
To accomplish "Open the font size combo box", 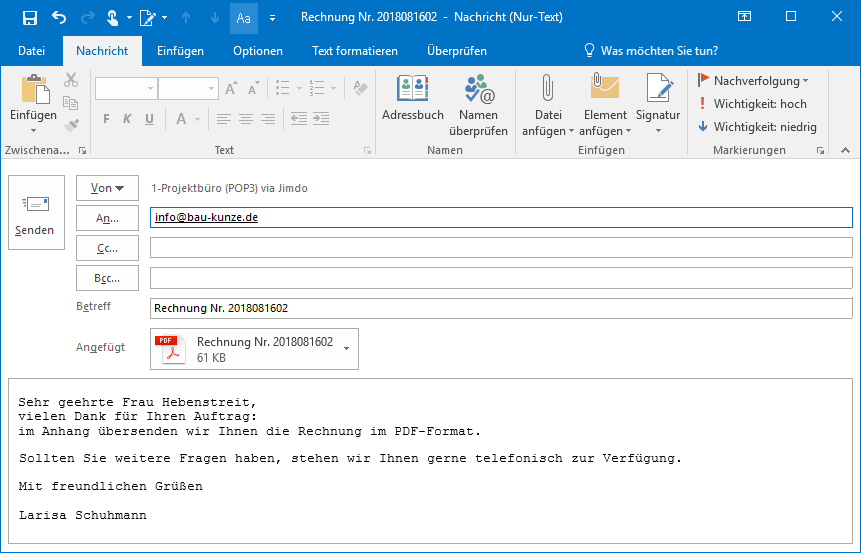I will coord(188,88).
